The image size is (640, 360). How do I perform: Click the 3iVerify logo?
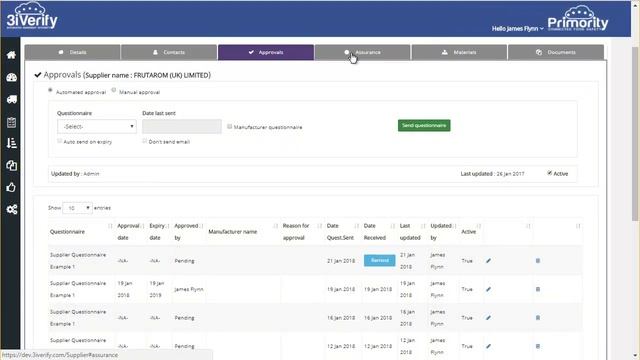coord(32,16)
